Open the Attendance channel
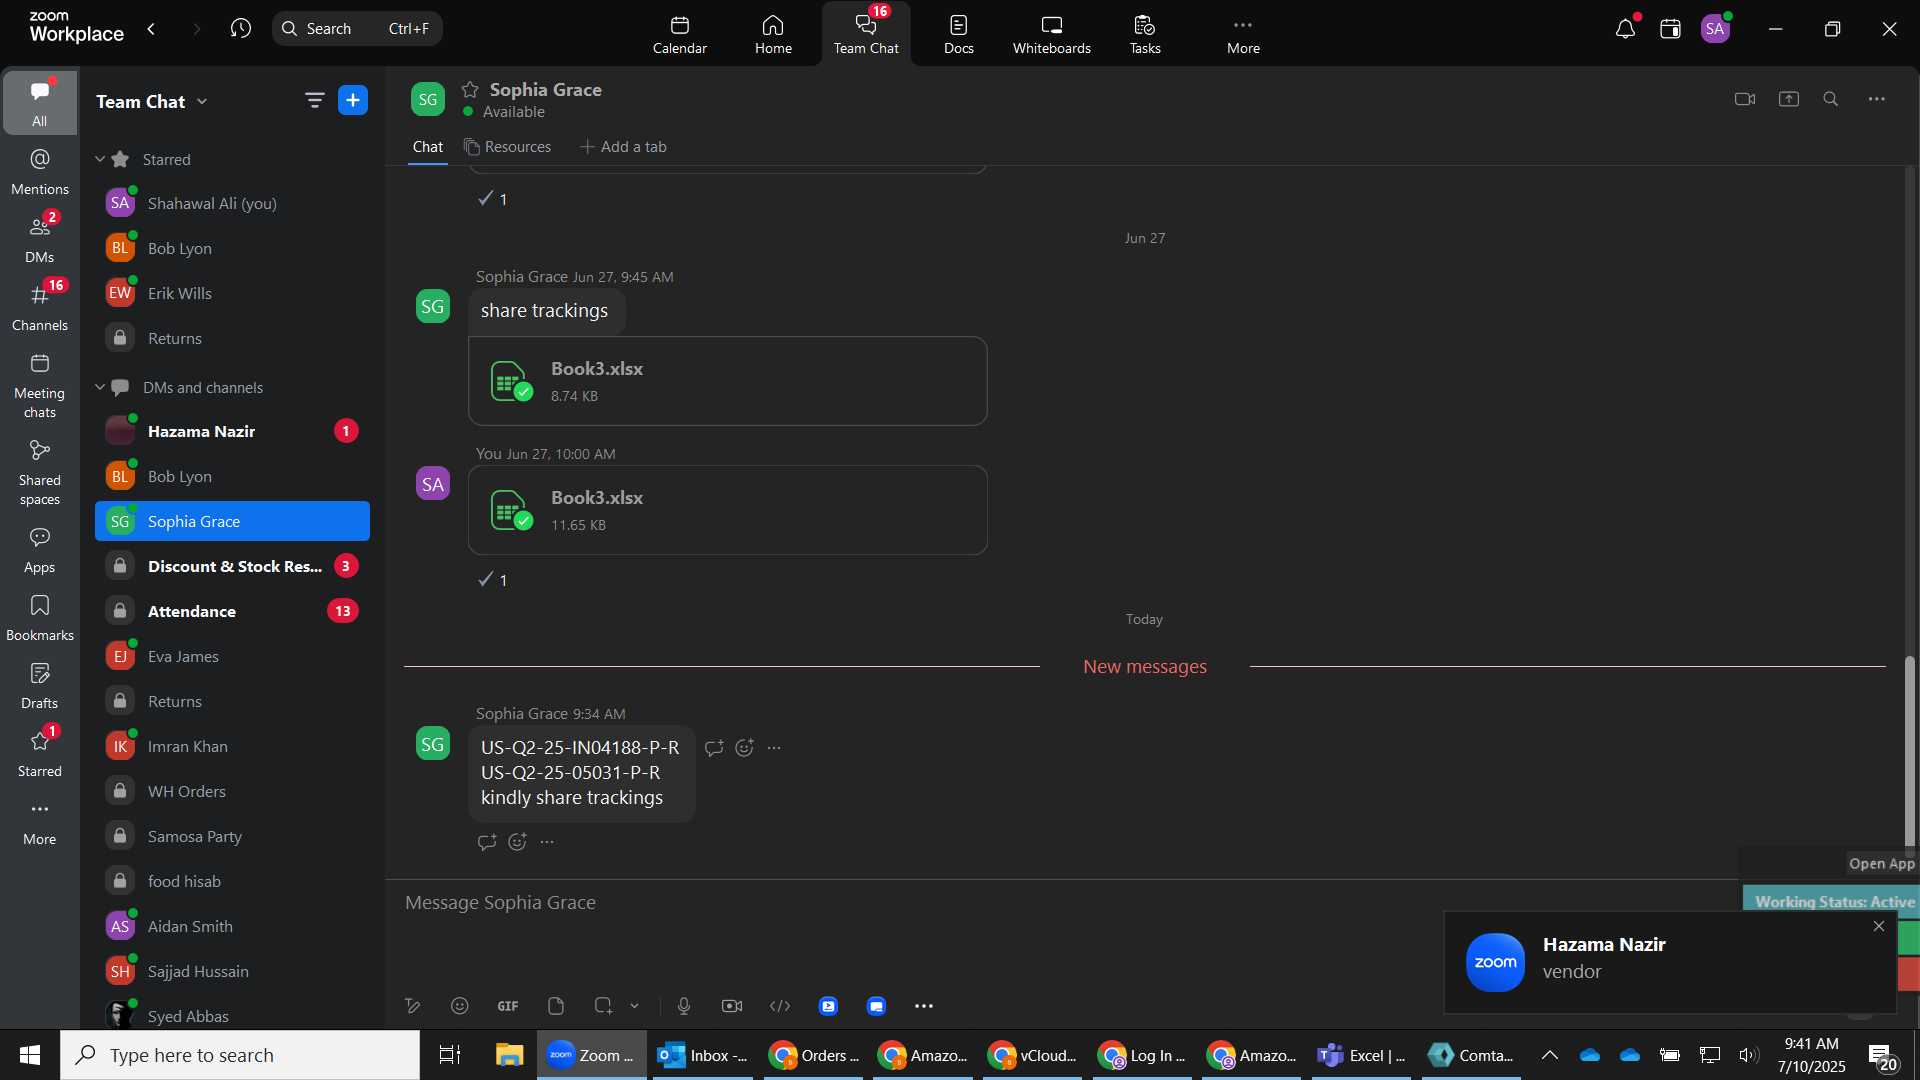 click(x=232, y=611)
